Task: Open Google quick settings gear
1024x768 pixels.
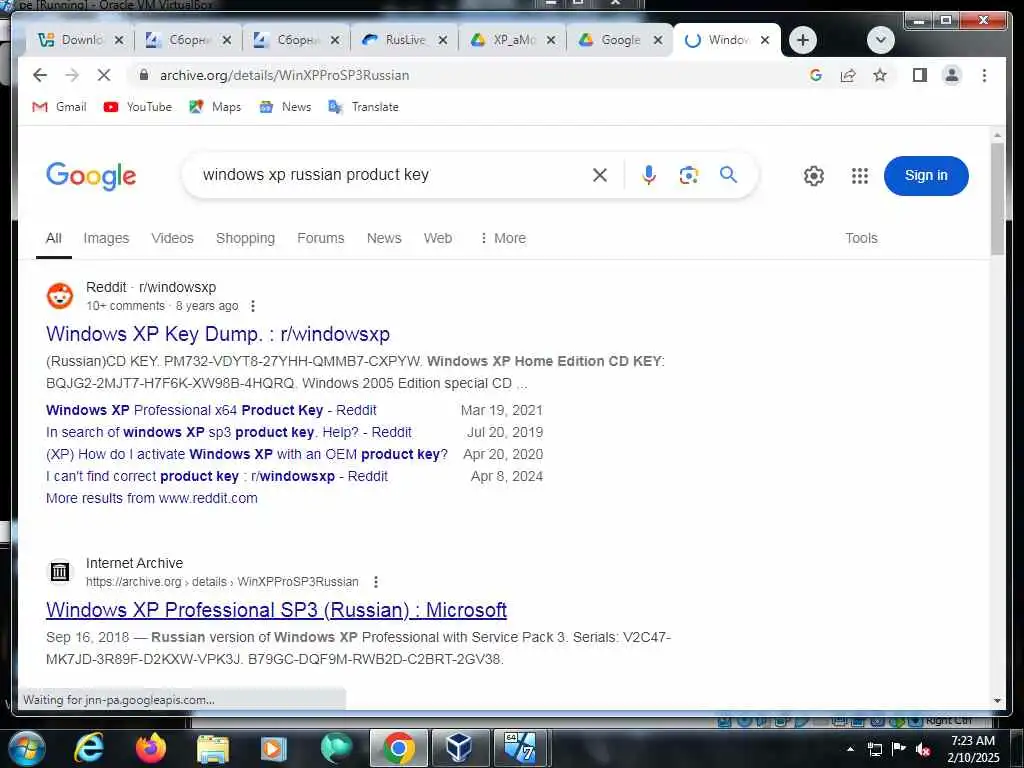Action: coord(814,176)
